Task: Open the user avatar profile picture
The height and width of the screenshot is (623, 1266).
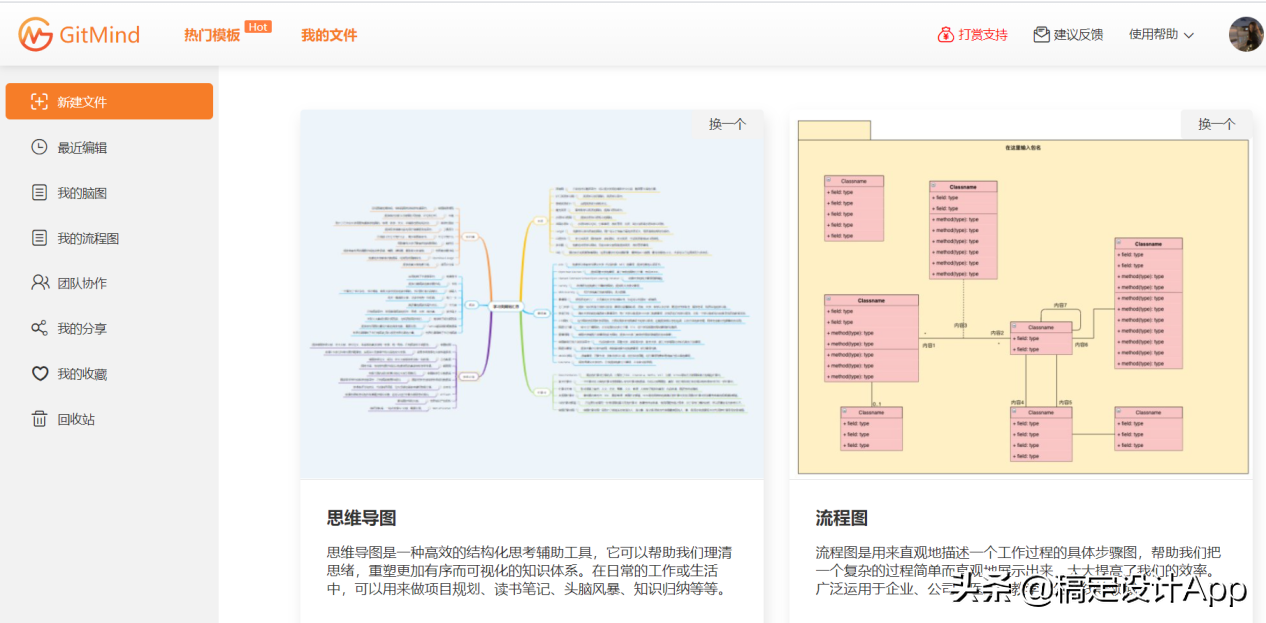Action: [x=1246, y=35]
